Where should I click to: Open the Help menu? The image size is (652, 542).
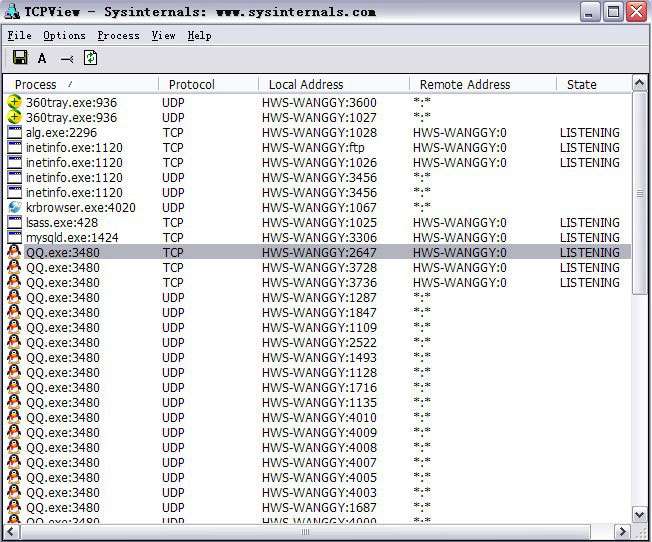coord(199,36)
